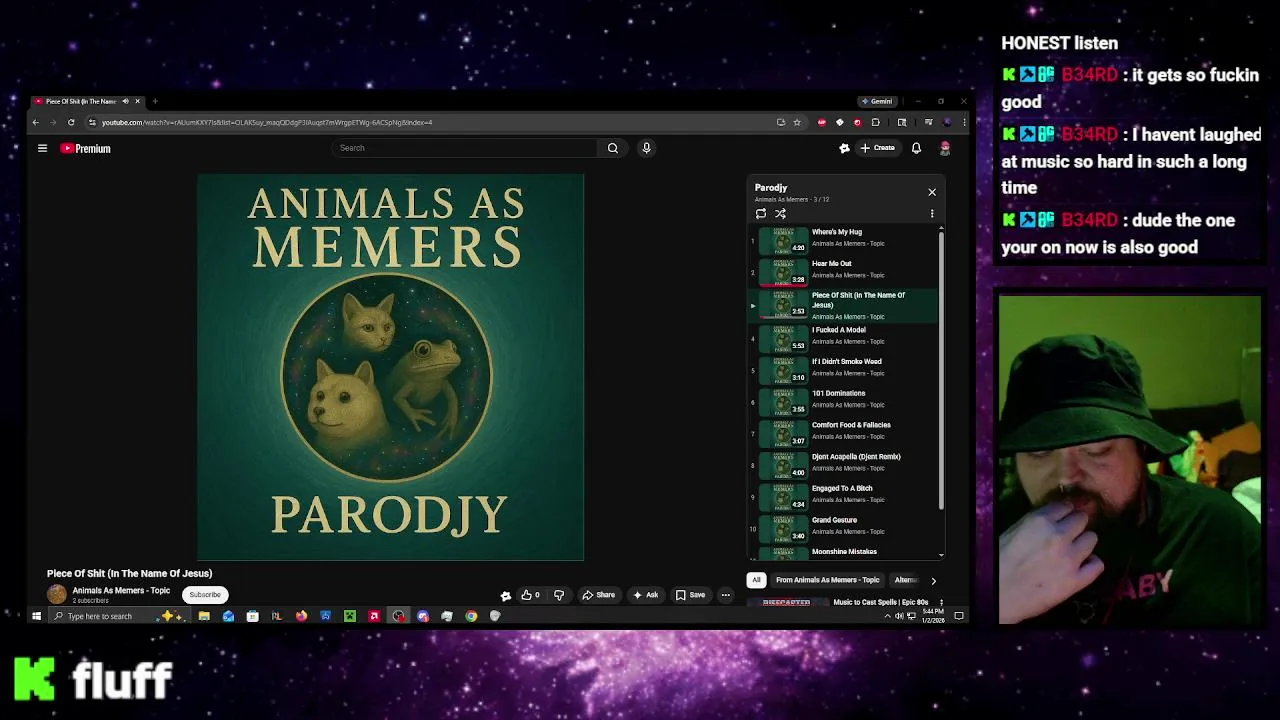Open the Windows notification center
The height and width of the screenshot is (720, 1280).
click(958, 616)
